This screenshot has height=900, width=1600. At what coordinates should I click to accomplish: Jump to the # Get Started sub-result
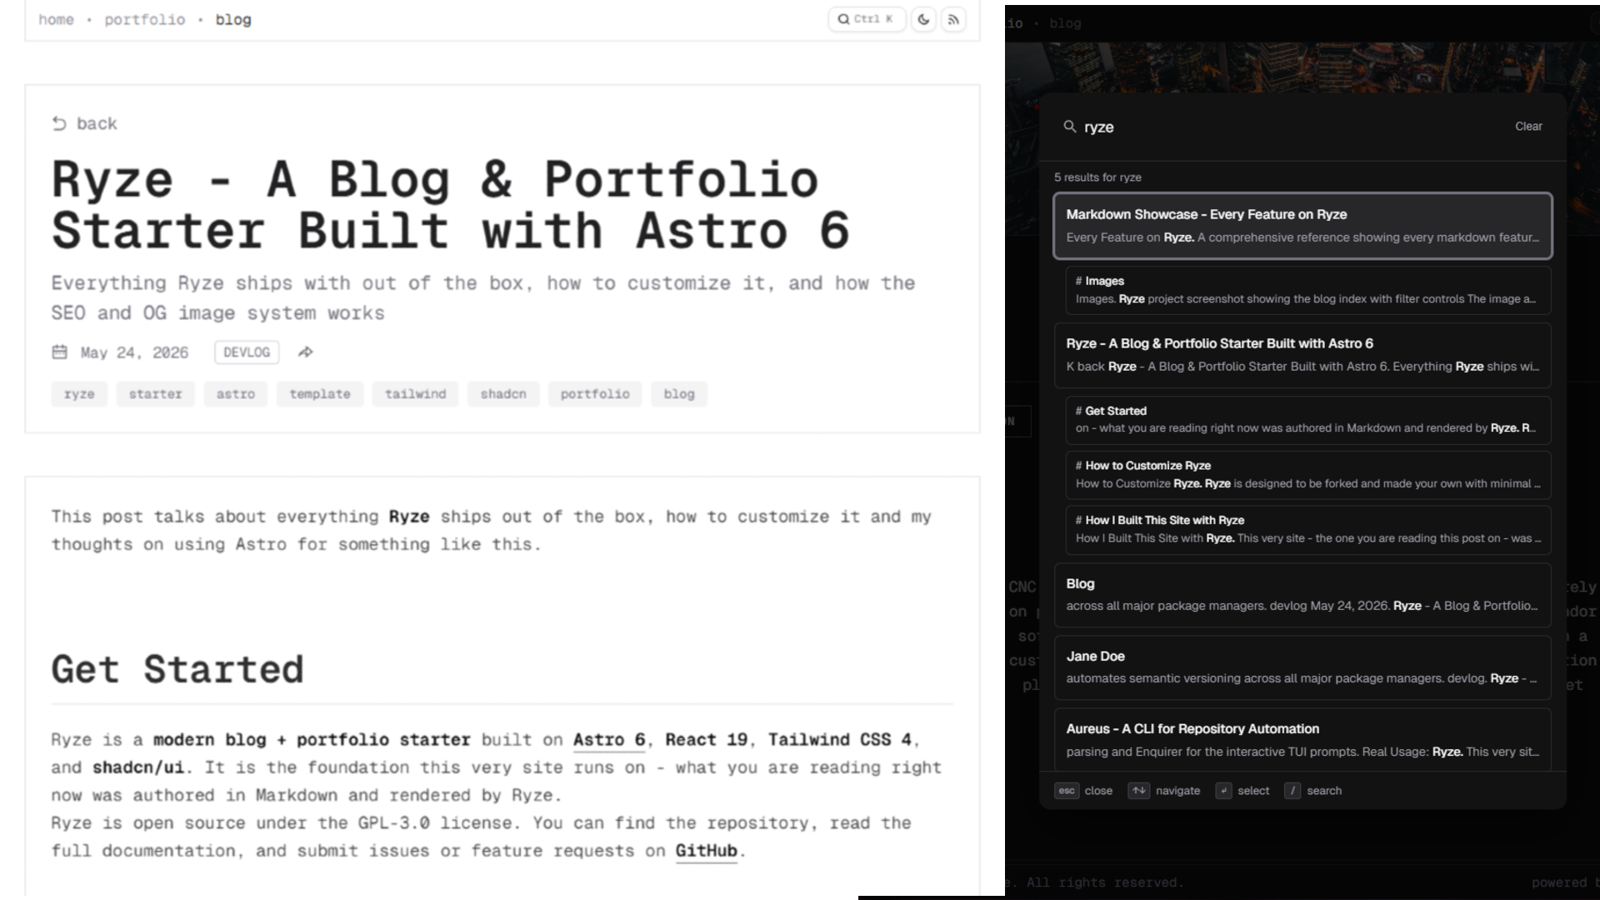1308,420
